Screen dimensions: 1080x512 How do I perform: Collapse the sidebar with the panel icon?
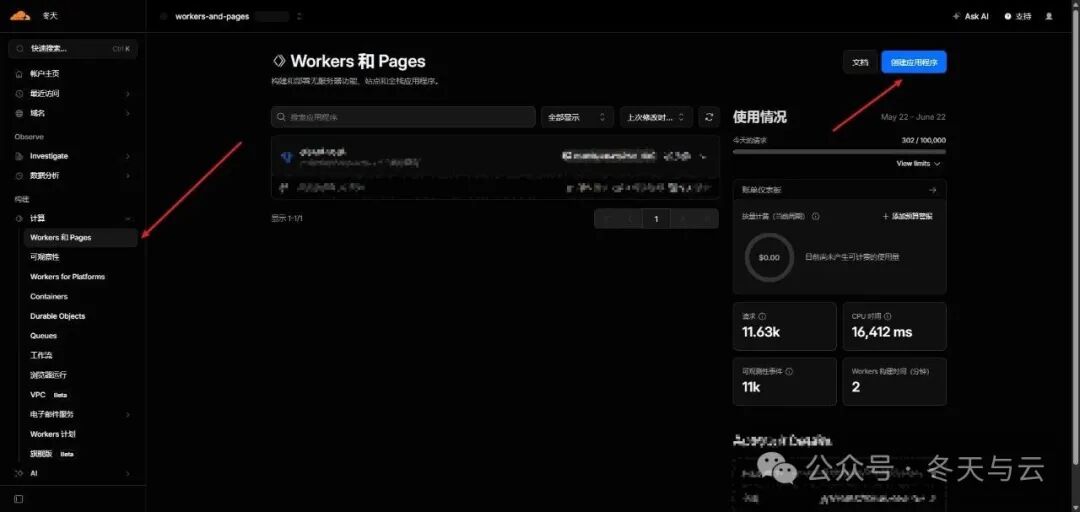click(x=19, y=499)
